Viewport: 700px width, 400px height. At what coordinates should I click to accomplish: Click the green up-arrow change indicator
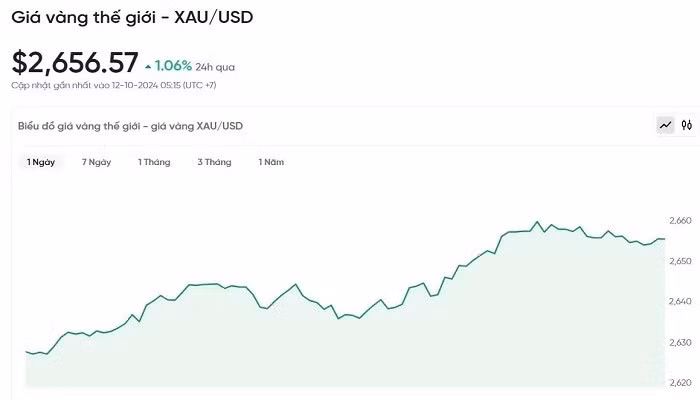[x=148, y=66]
